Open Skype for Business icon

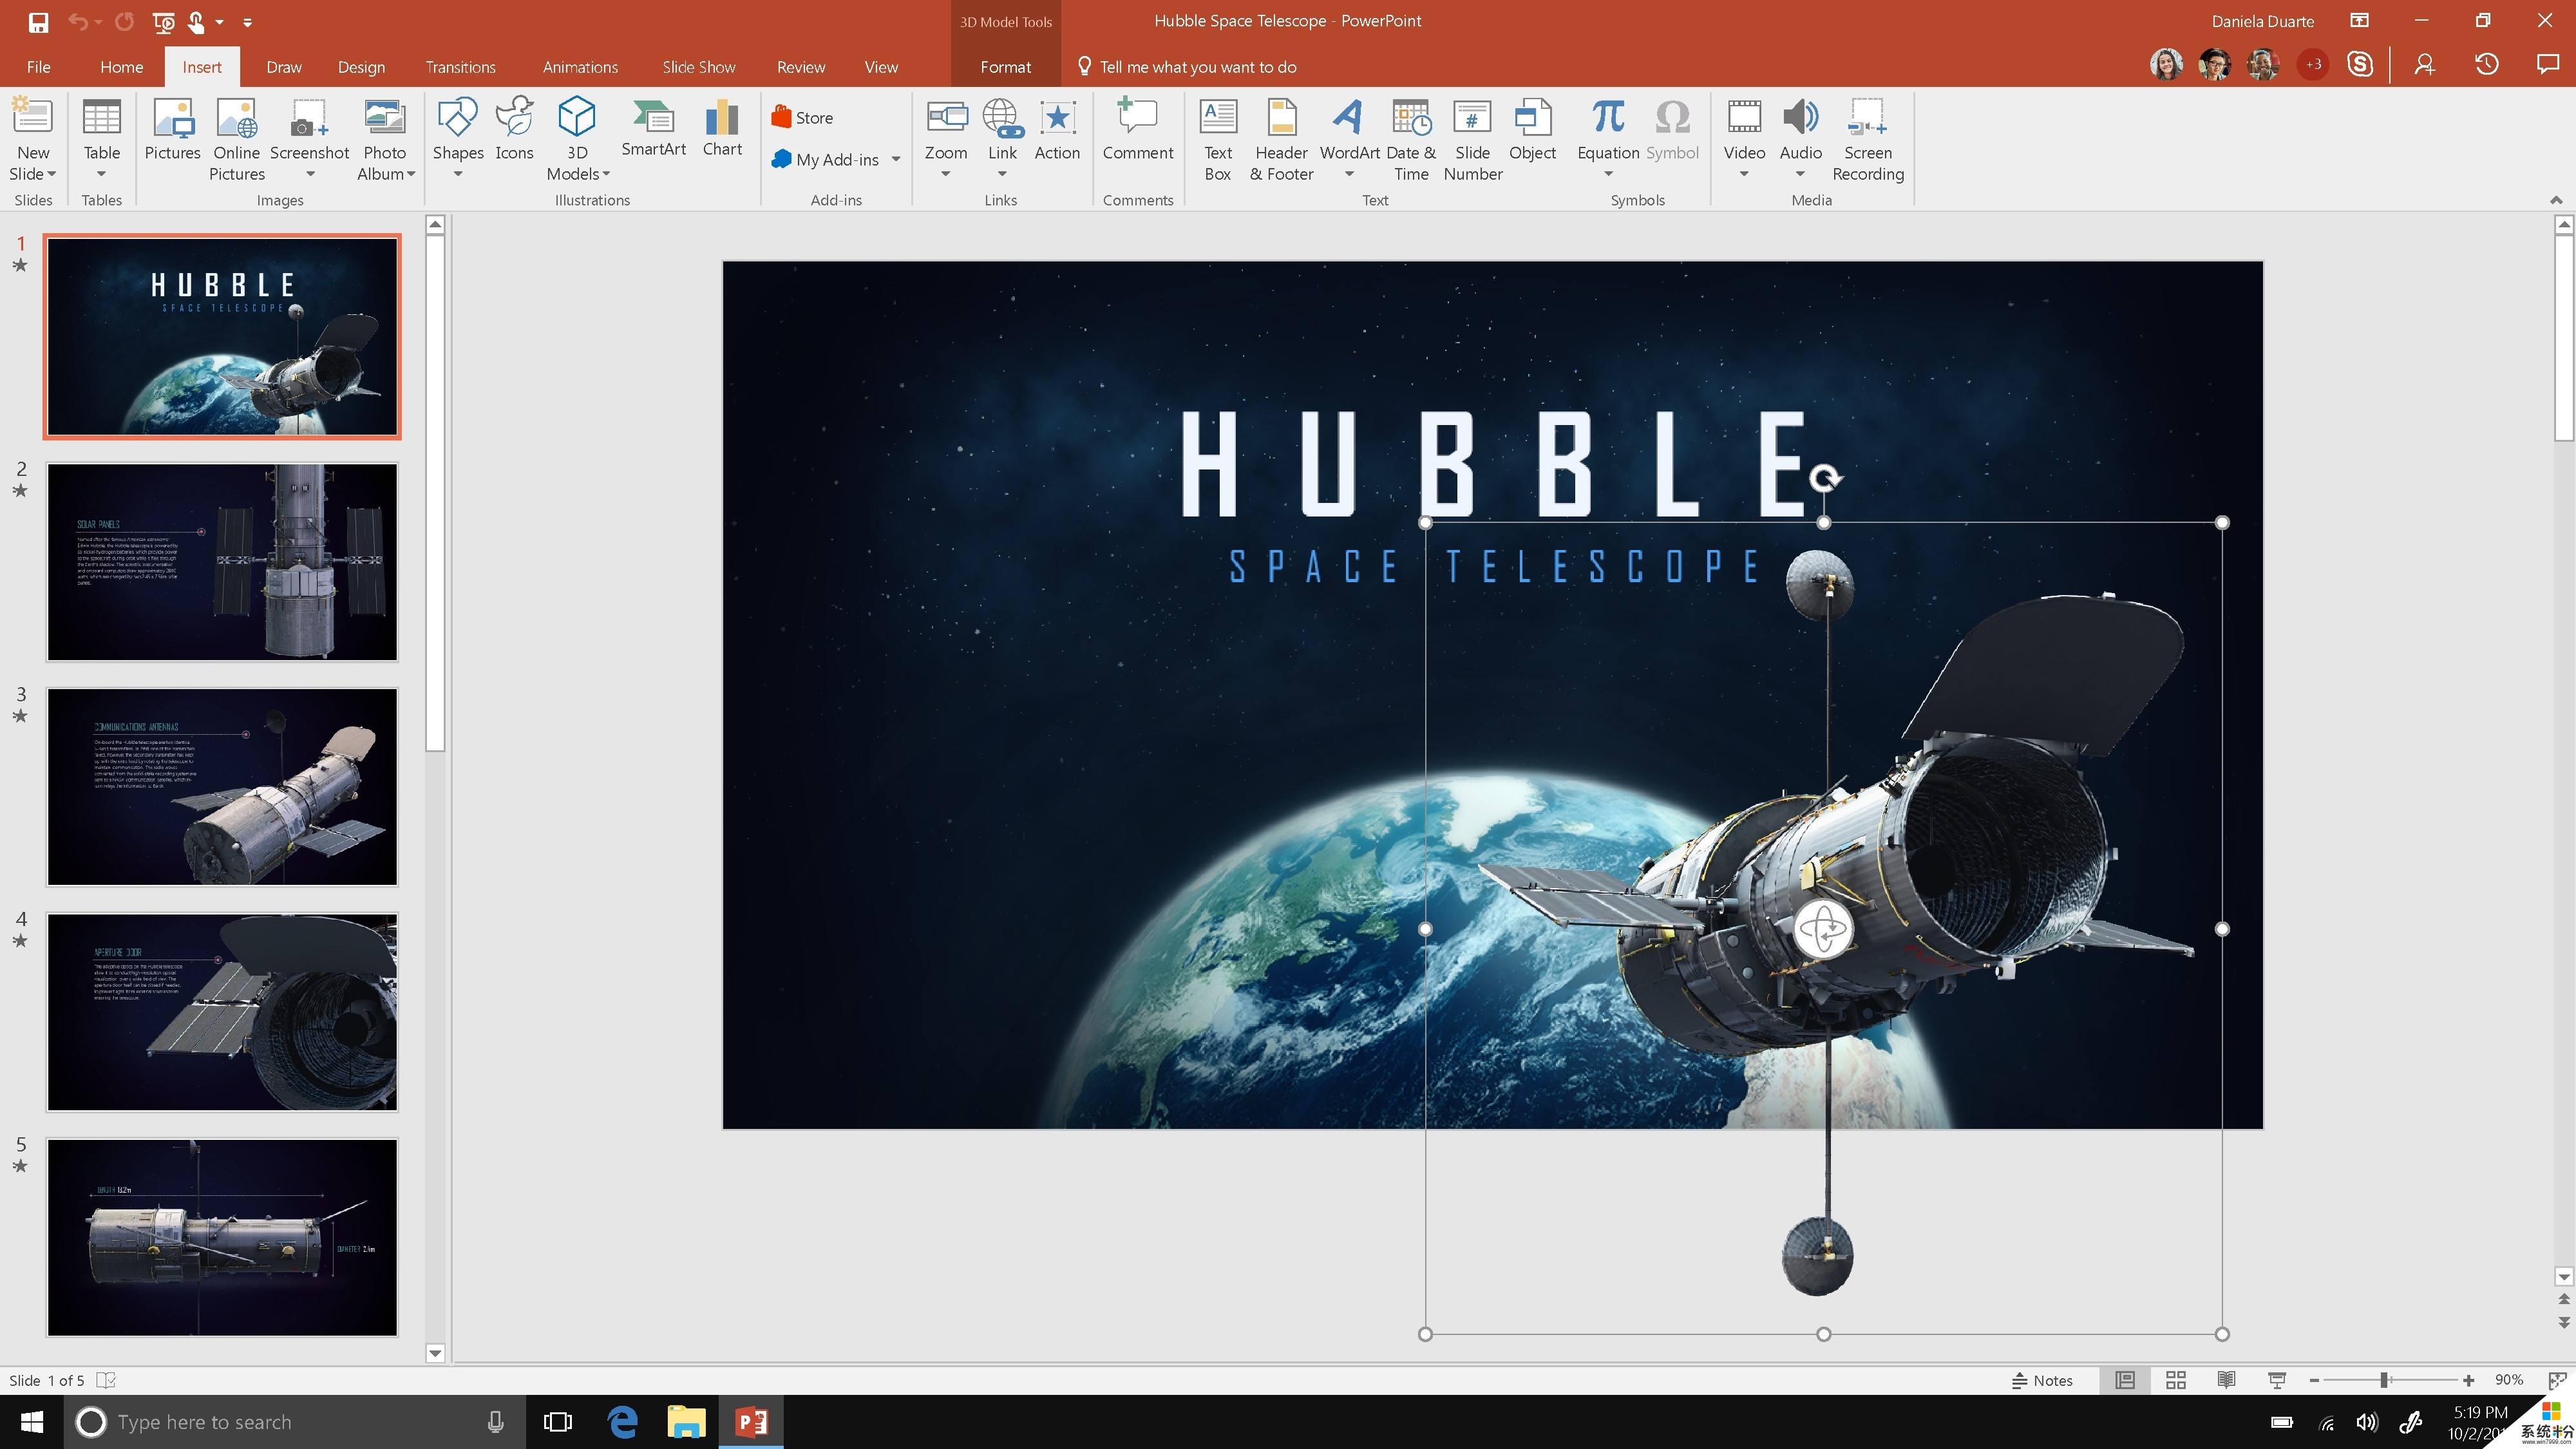2360,65
